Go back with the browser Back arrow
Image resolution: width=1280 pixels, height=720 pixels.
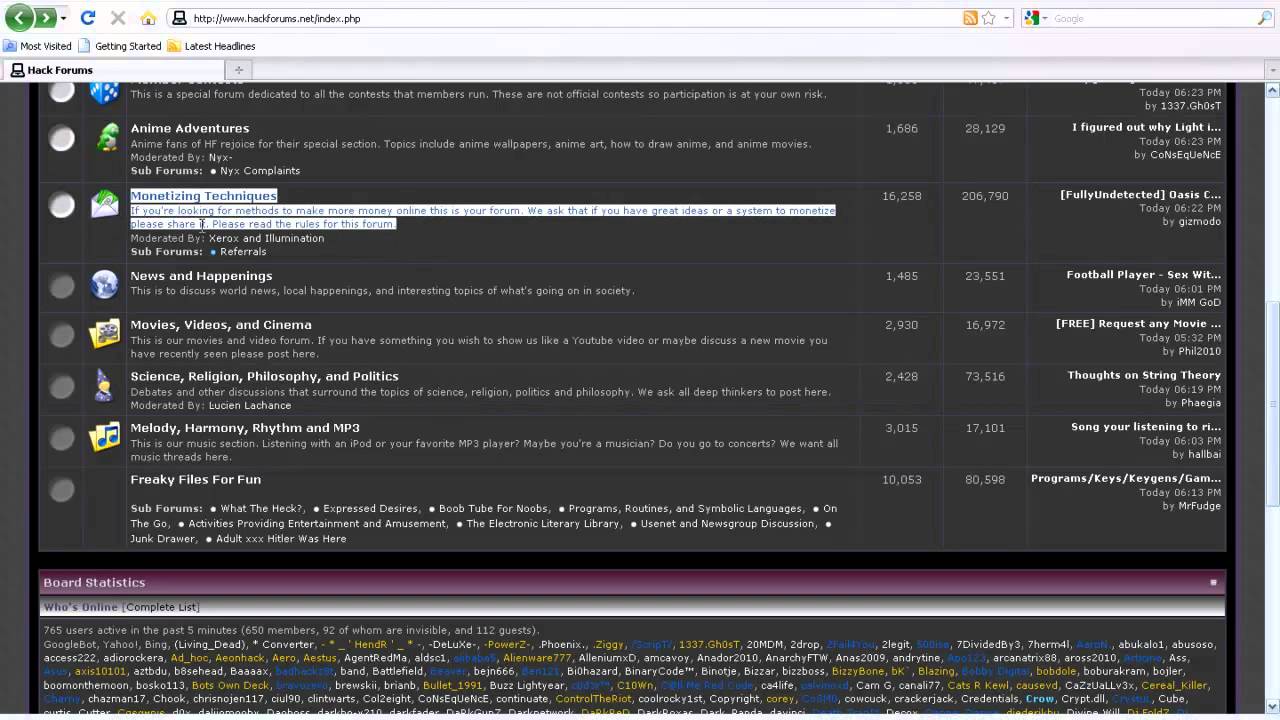pyautogui.click(x=19, y=18)
